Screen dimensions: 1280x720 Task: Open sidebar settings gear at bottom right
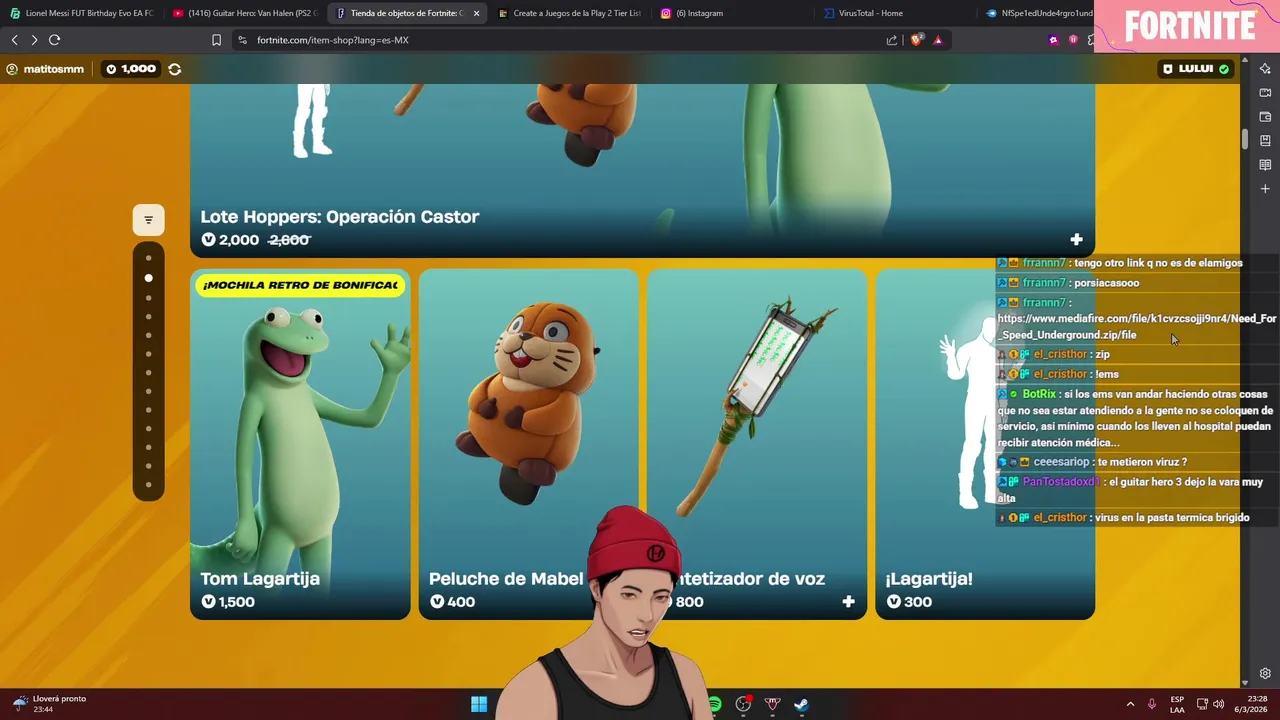[x=1265, y=674]
